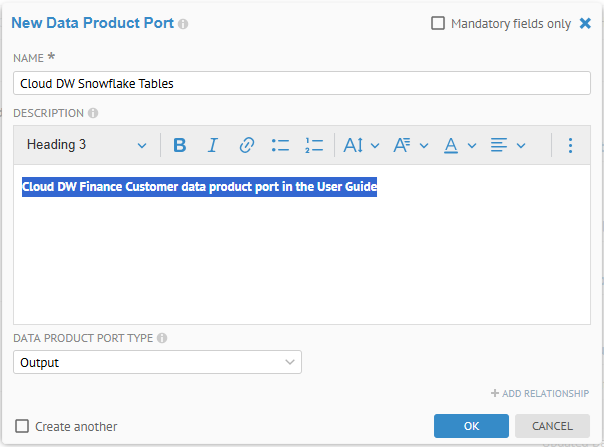This screenshot has height=447, width=604.
Task: Open the text alignment dropdown
Action: [x=508, y=145]
